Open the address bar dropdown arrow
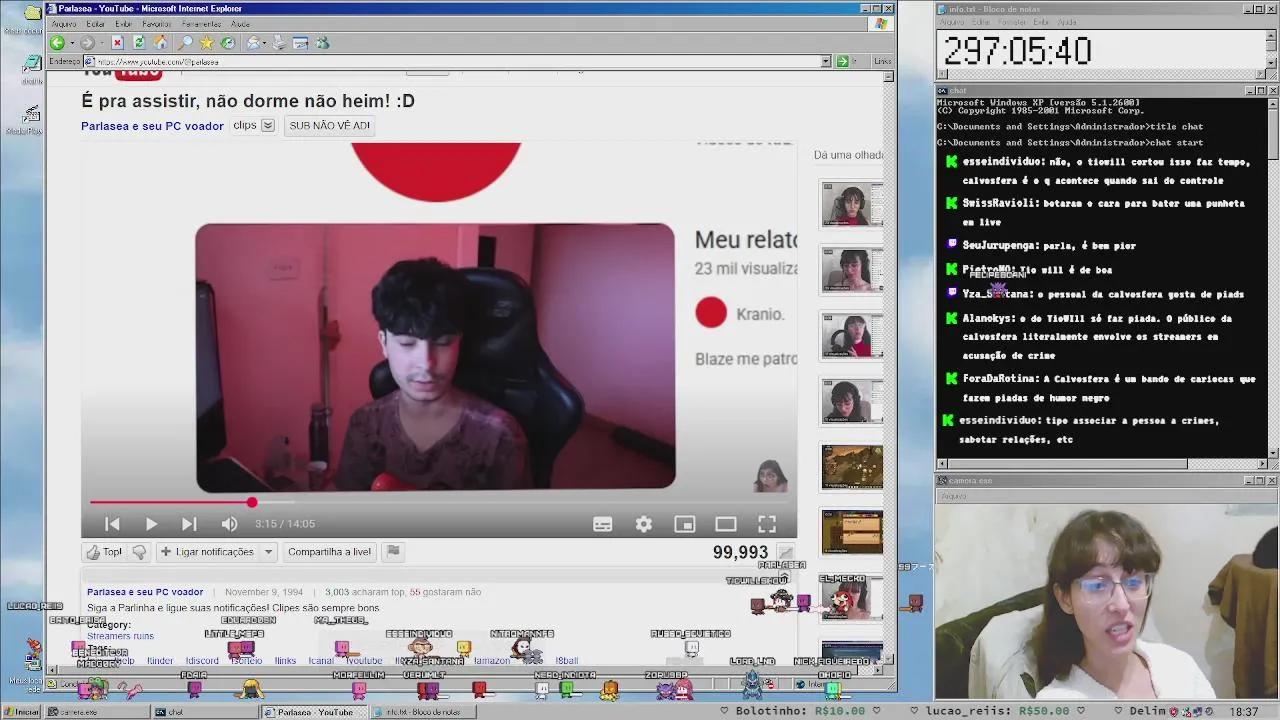Screen dimensions: 1280x720 click(x=826, y=62)
